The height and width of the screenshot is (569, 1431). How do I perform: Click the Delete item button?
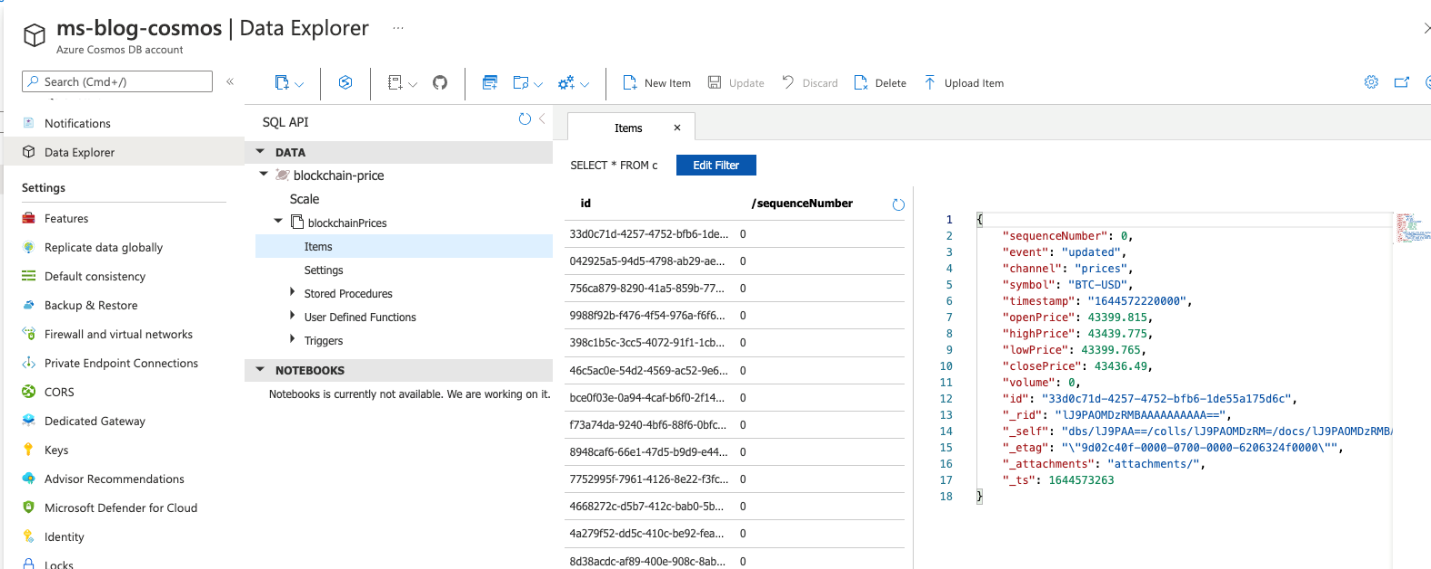click(880, 83)
